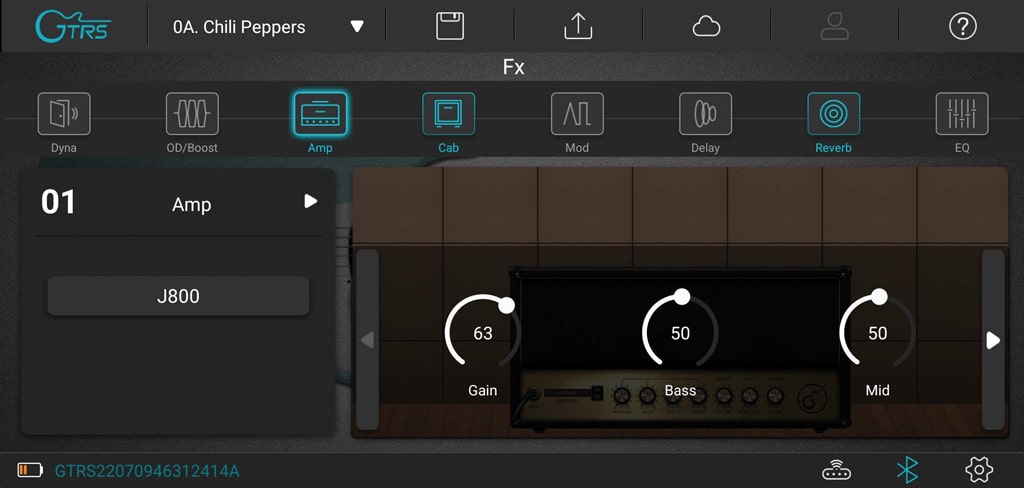Viewport: 1024px width, 488px height.
Task: Open the EQ module
Action: coord(962,114)
